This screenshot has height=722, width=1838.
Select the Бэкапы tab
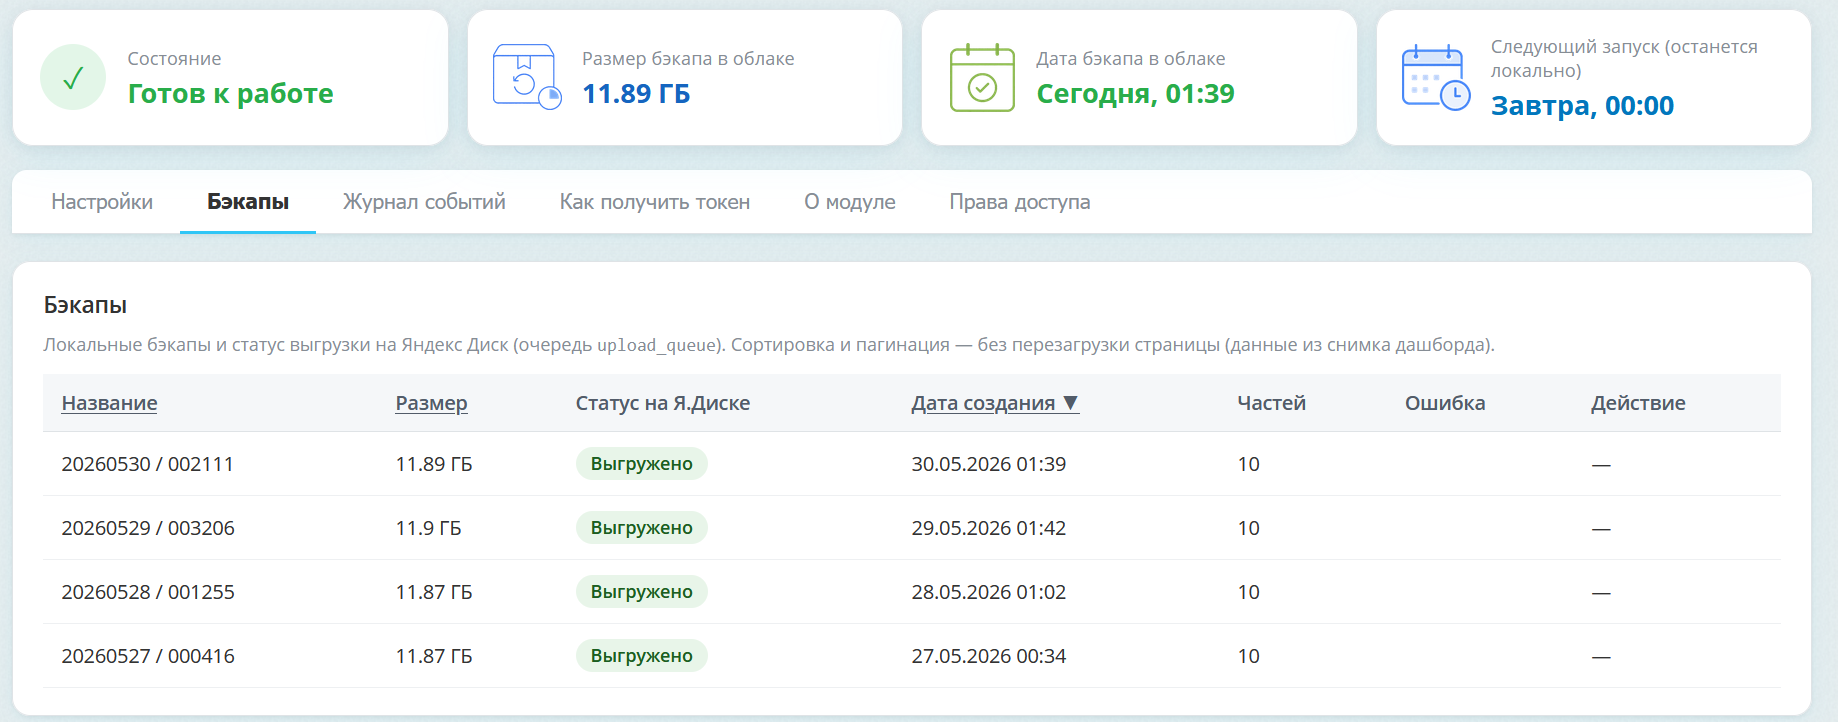(248, 202)
